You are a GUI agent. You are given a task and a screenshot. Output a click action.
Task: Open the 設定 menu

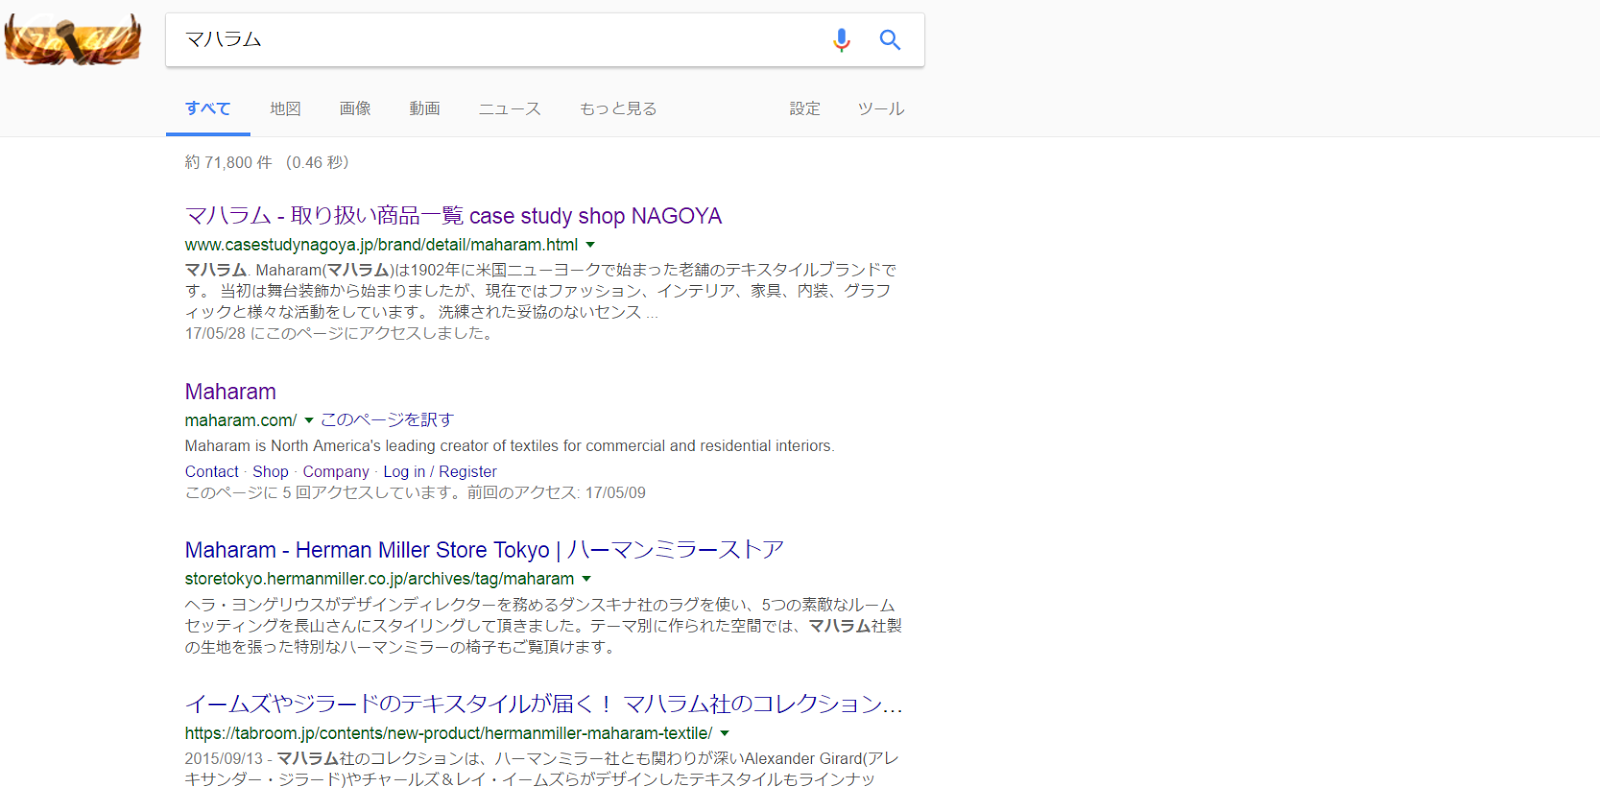(805, 109)
